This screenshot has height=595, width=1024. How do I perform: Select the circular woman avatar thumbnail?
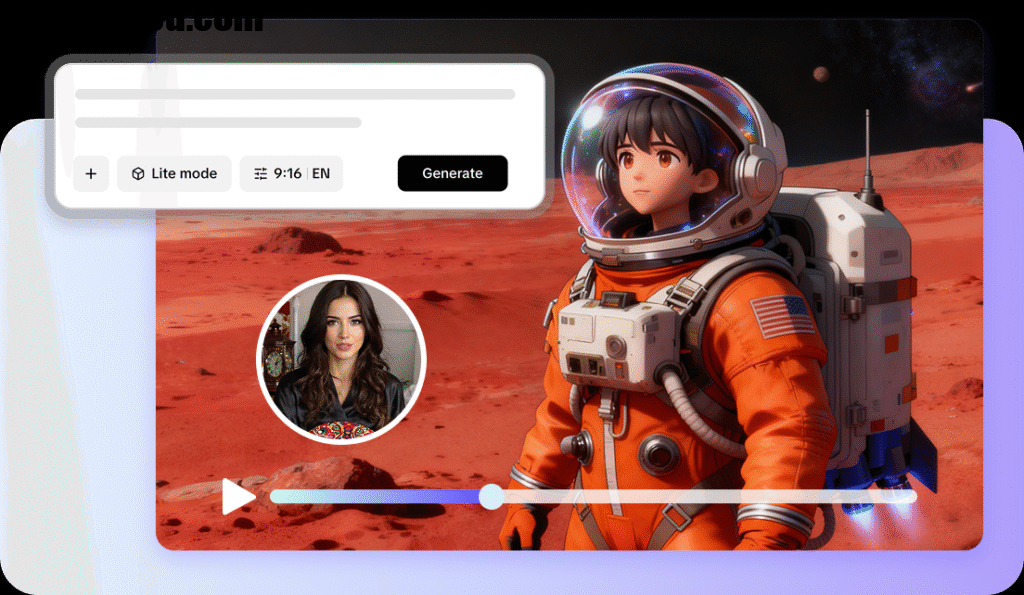[341, 360]
